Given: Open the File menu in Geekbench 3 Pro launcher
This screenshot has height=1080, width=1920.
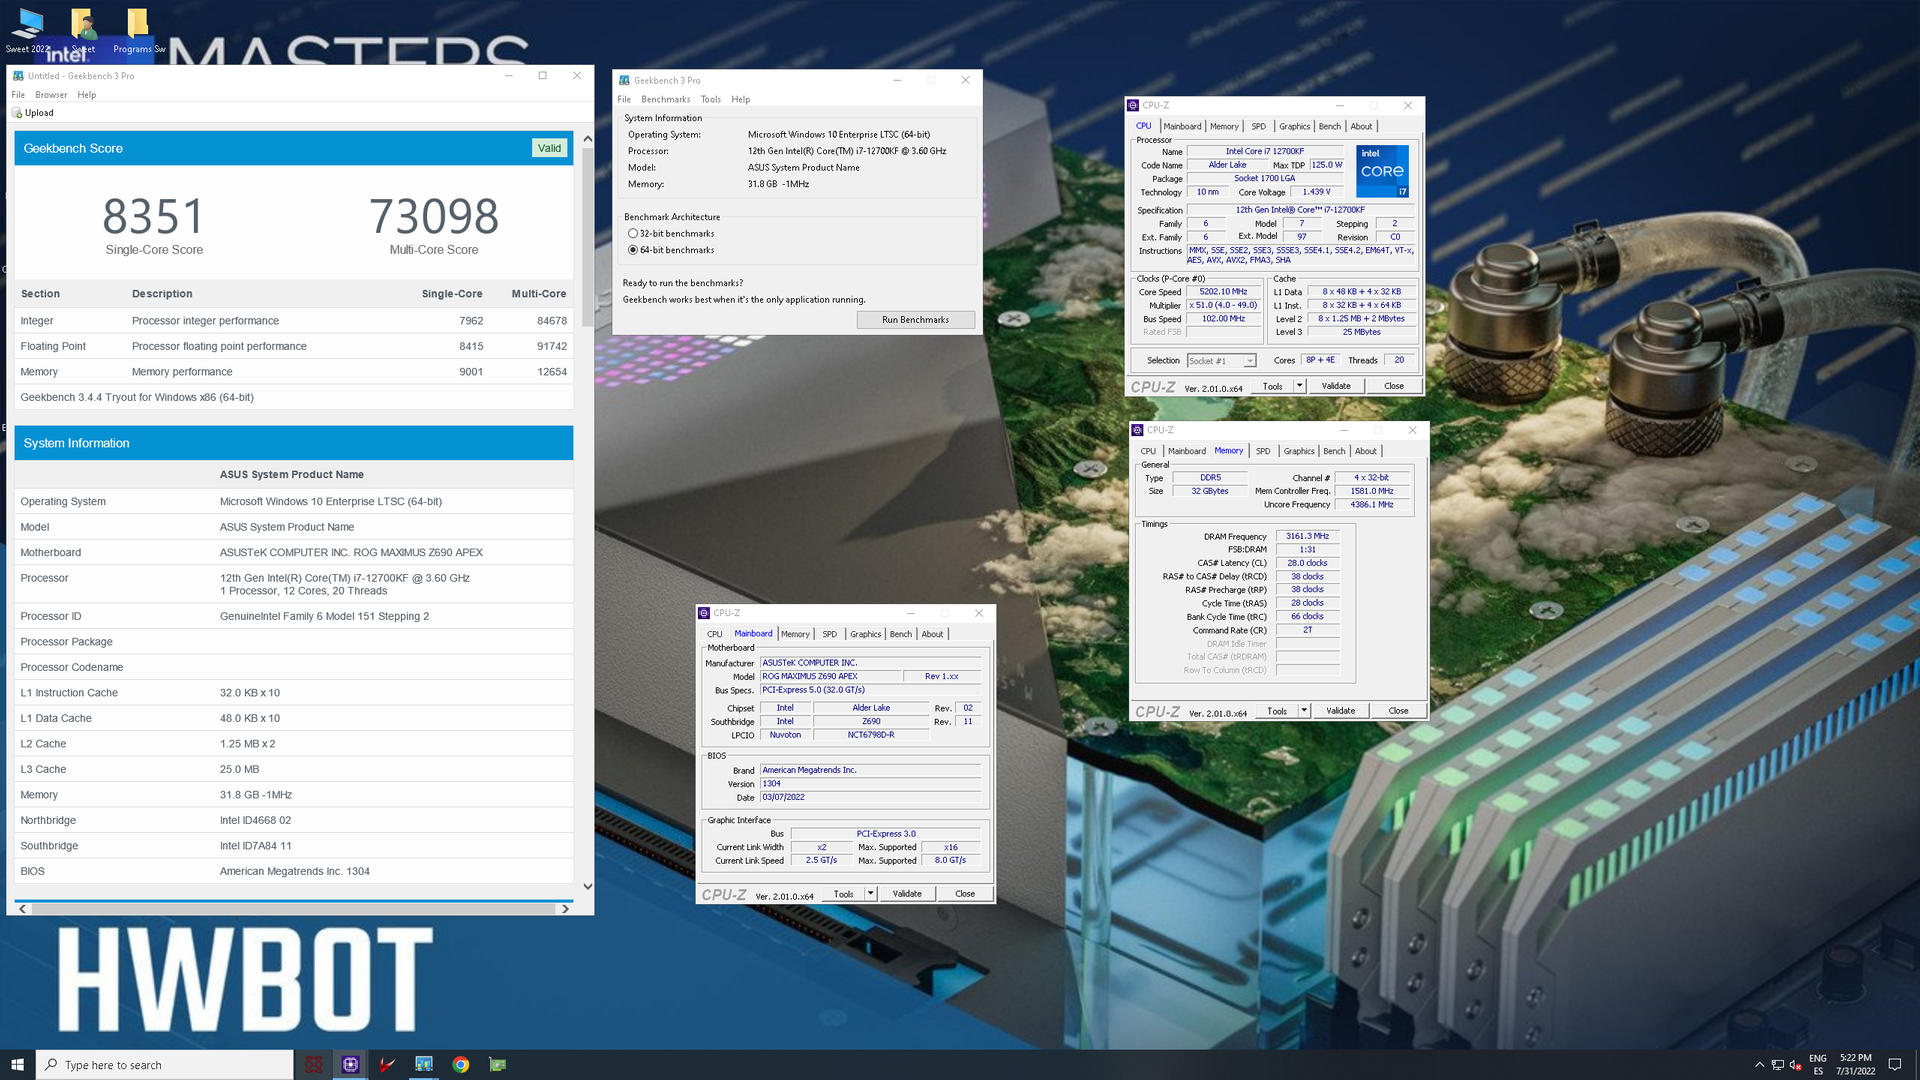Looking at the screenshot, I should pos(624,99).
